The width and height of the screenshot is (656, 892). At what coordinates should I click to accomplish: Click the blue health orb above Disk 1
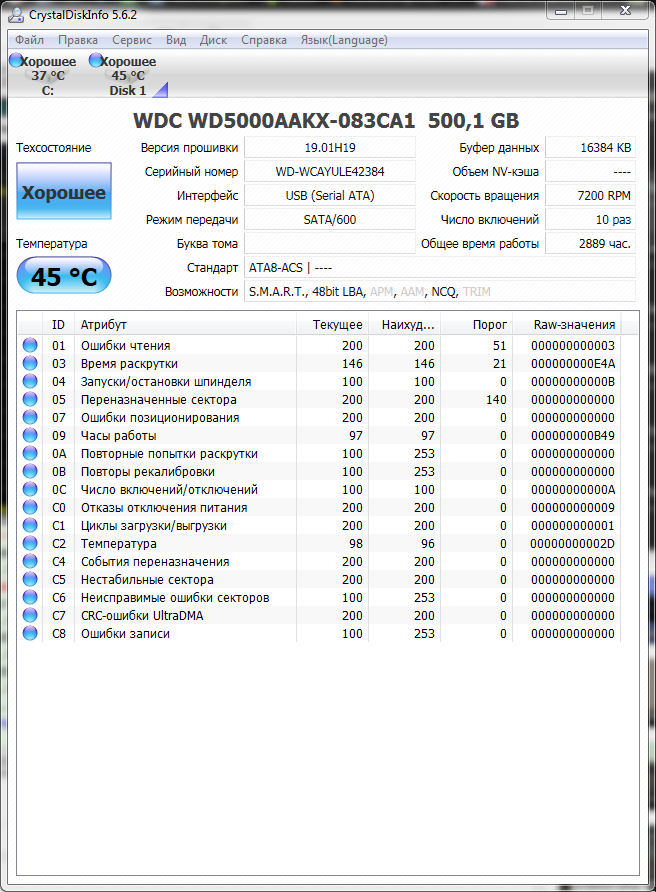(x=96, y=60)
